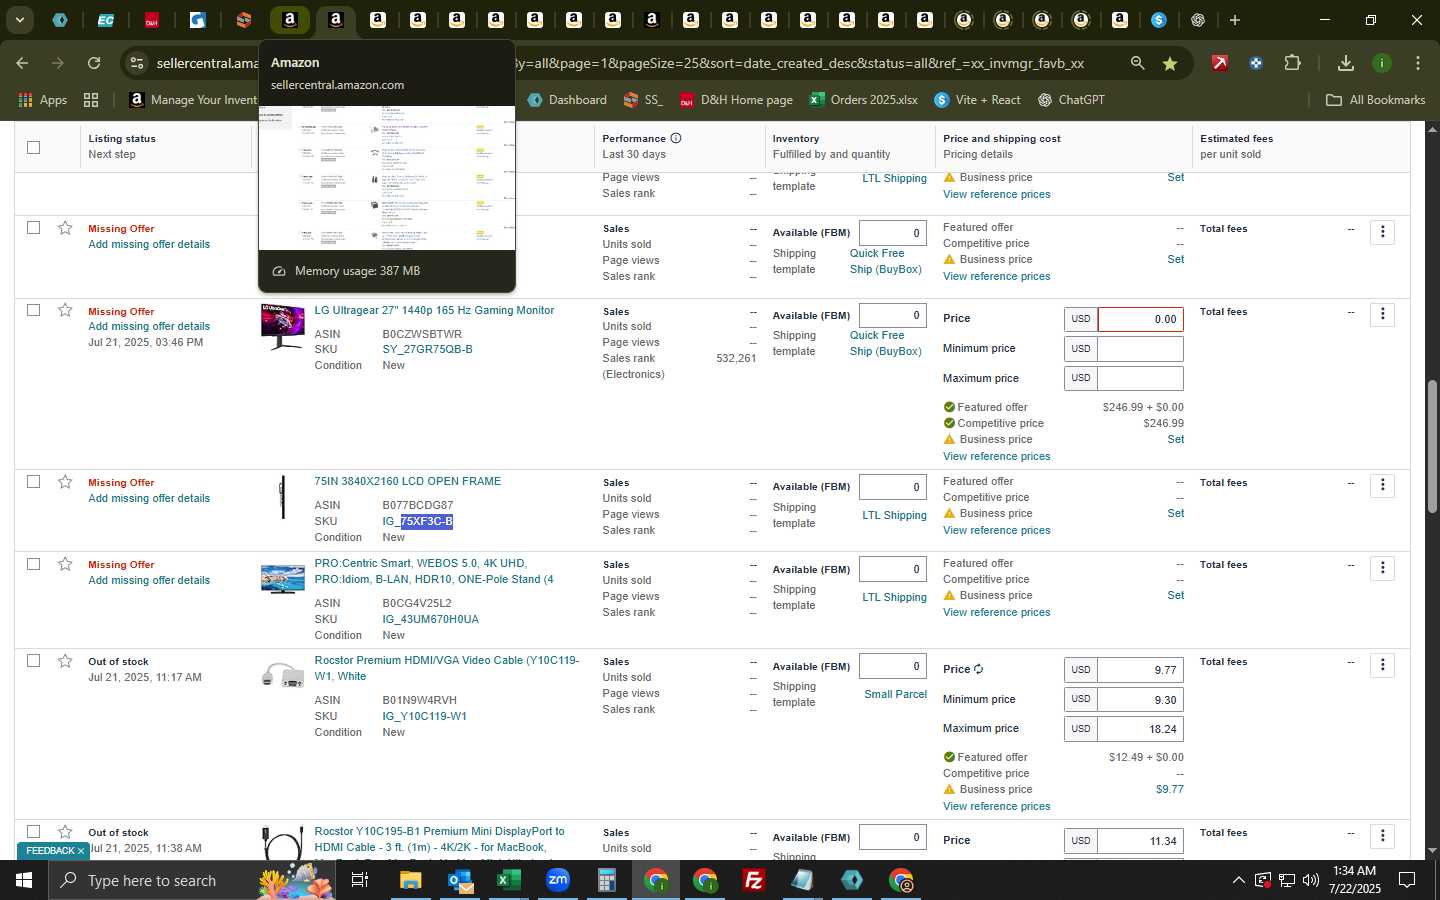Star the PRO:Centric Smart listing

[x=65, y=564]
